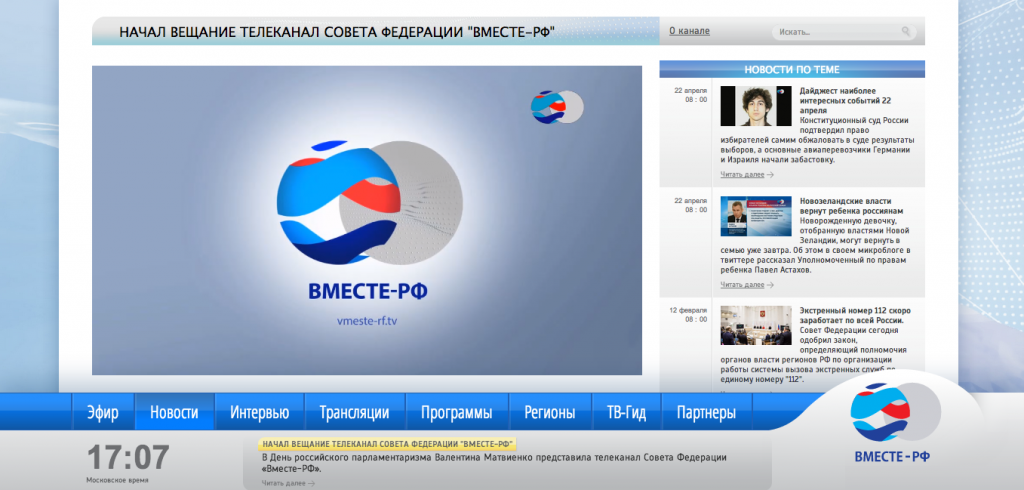
Task: Open the Трансляции section
Action: (x=355, y=412)
